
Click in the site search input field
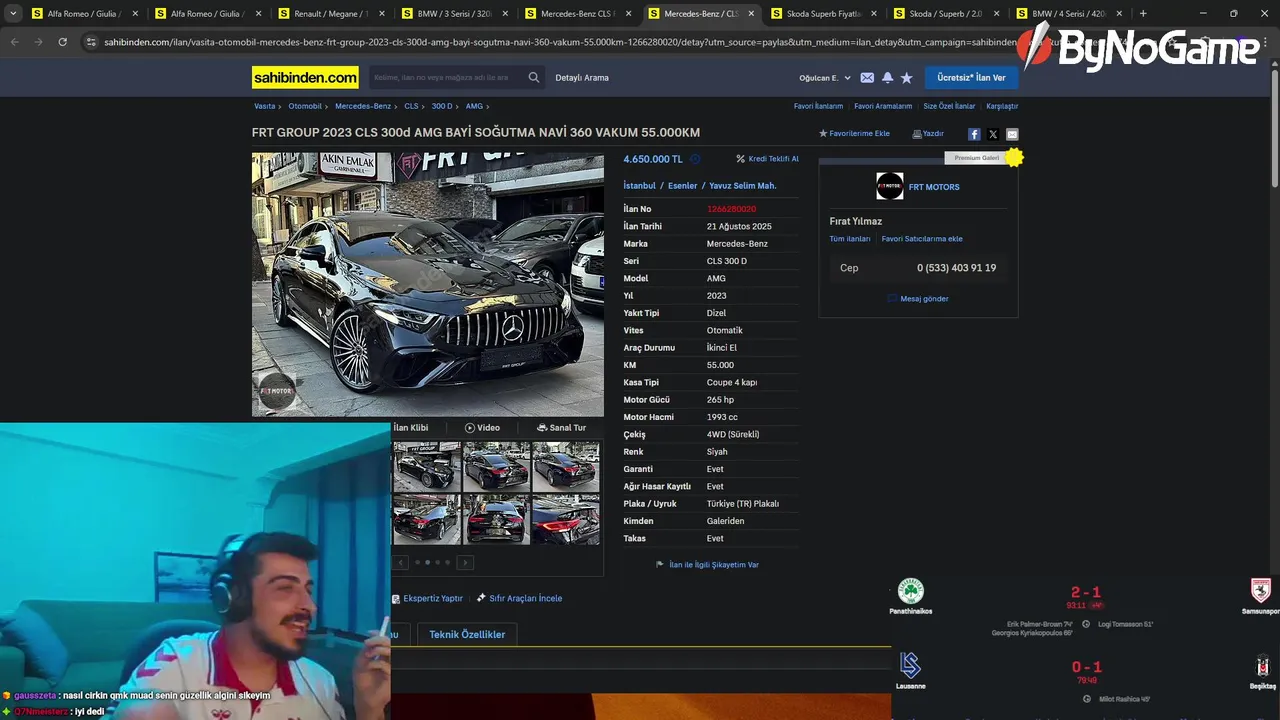click(445, 77)
